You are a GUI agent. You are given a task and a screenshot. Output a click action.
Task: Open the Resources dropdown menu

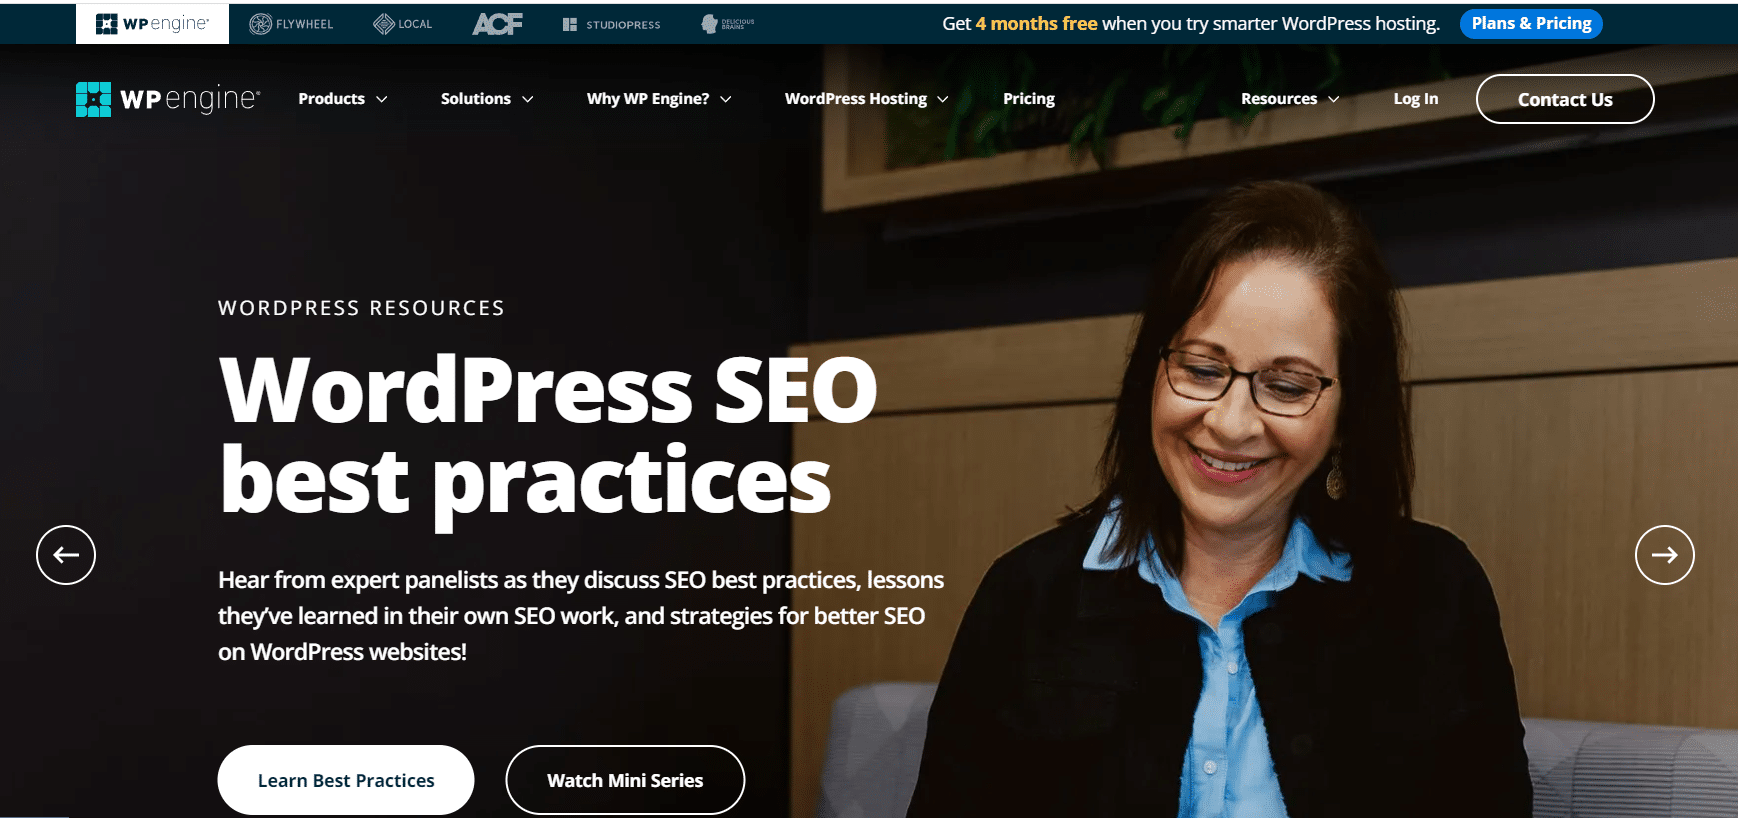(x=1290, y=99)
